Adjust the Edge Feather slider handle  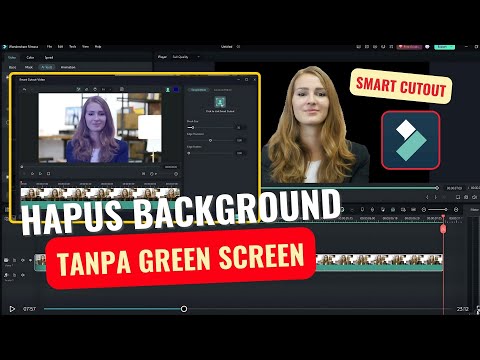coord(189,153)
